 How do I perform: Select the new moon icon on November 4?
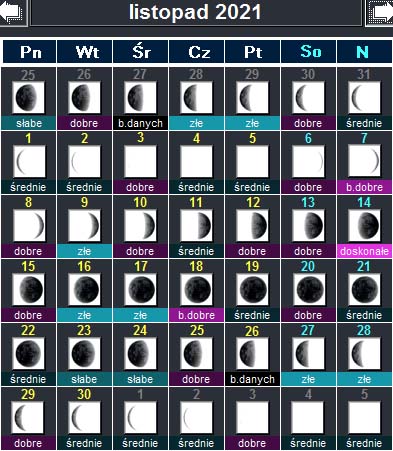click(196, 161)
